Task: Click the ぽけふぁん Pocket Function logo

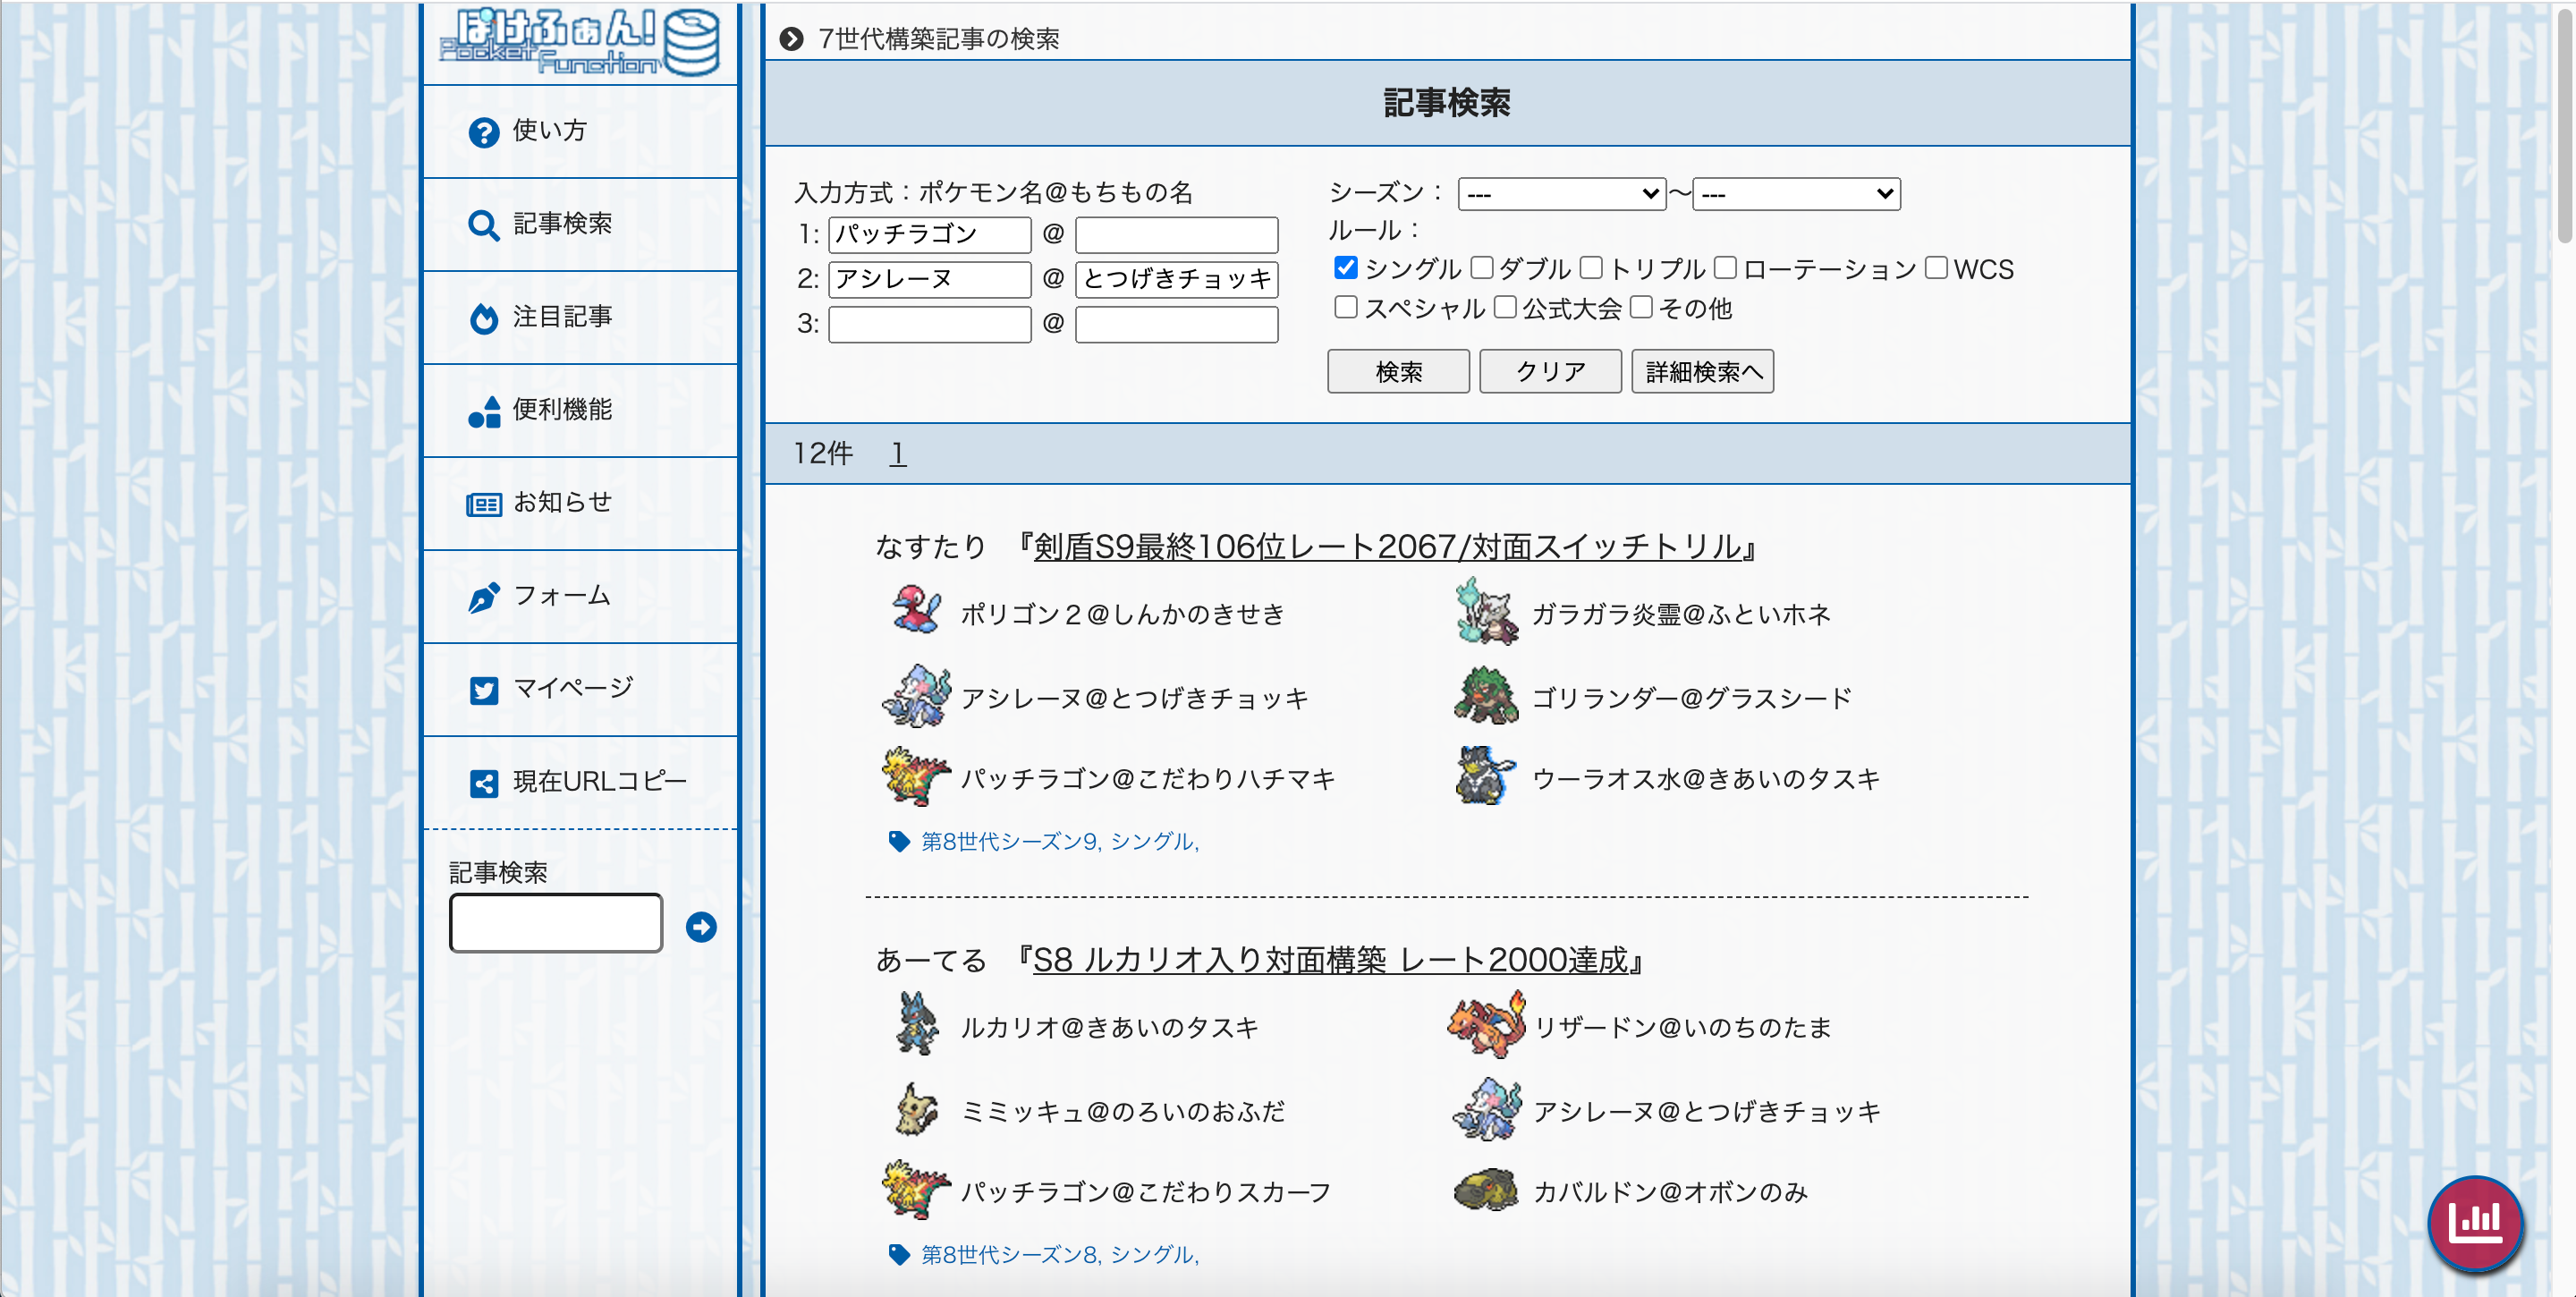Action: (579, 42)
